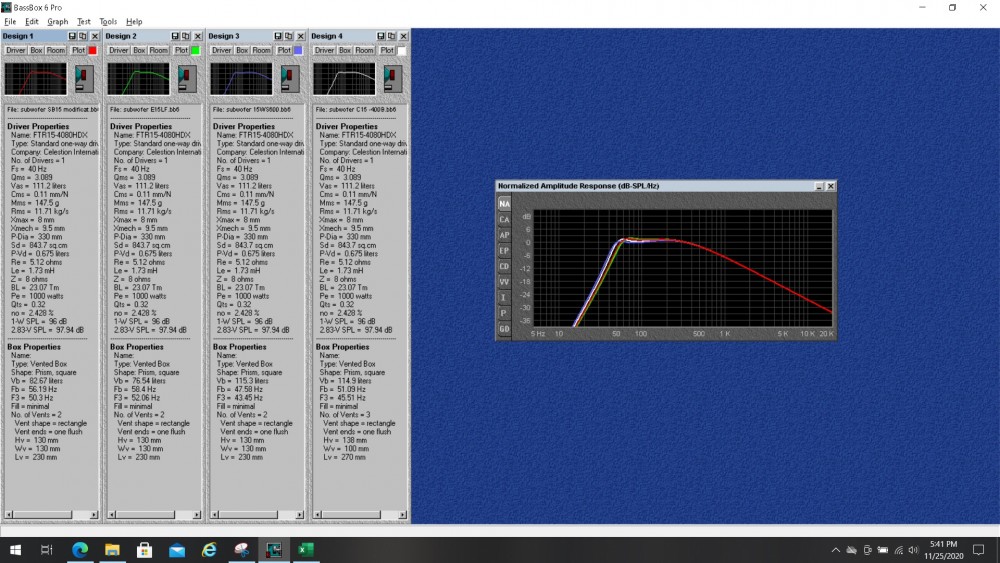Save Design 2 with its floppy disk icon

pos(175,36)
